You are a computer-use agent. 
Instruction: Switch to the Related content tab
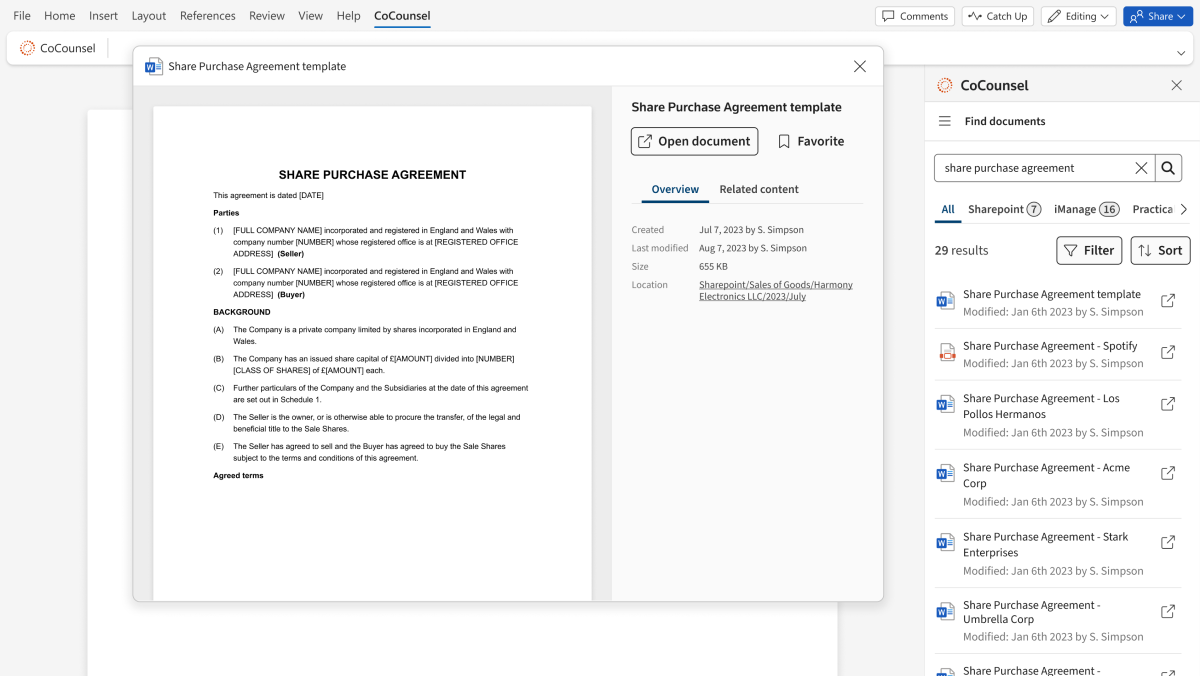[x=759, y=189]
